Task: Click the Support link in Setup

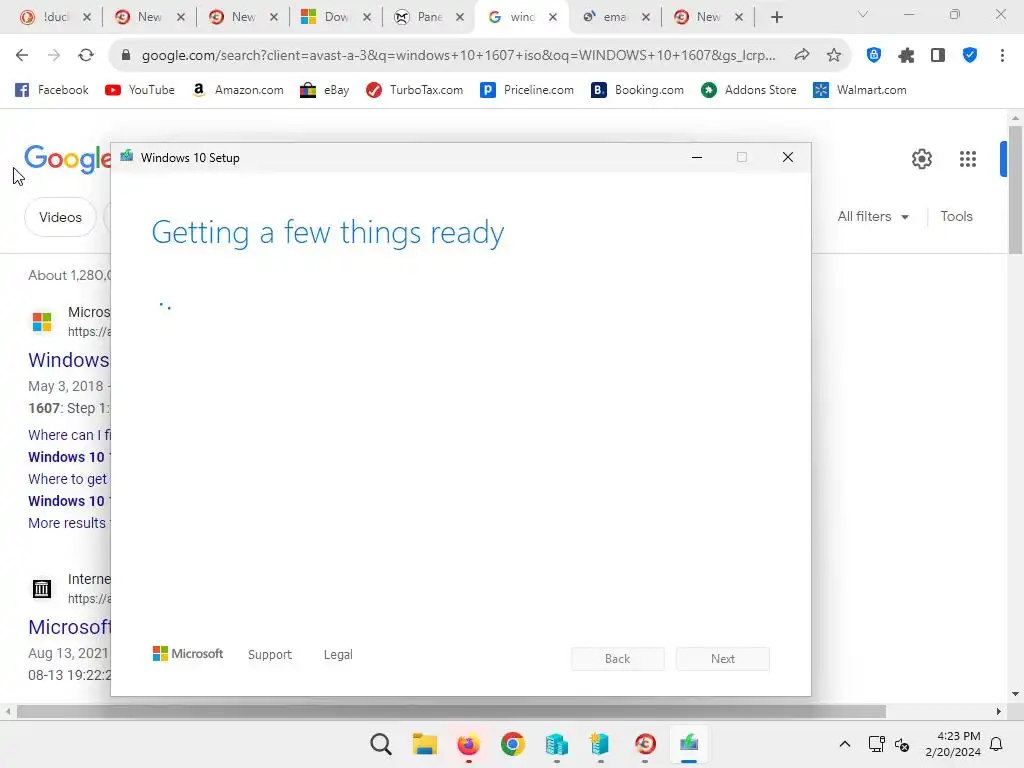Action: 270,654
